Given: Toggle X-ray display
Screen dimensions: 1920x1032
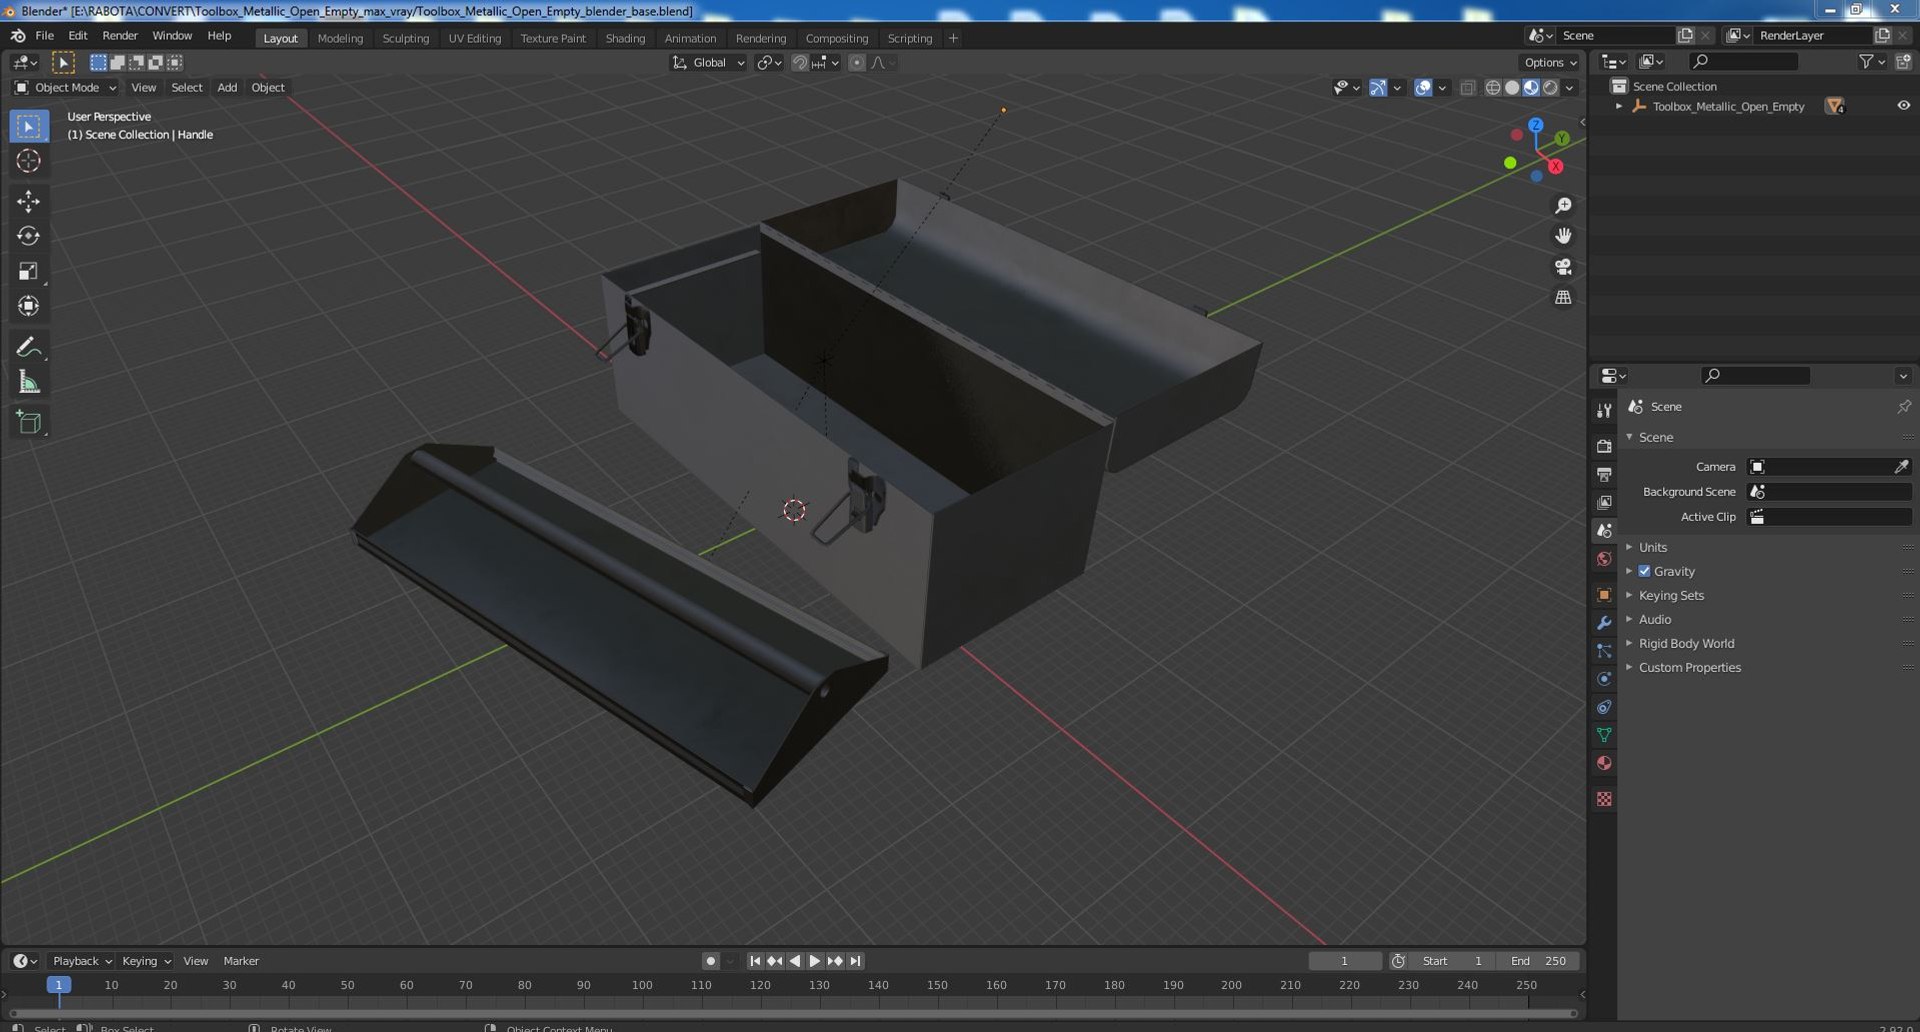Looking at the screenshot, I should (x=1467, y=88).
